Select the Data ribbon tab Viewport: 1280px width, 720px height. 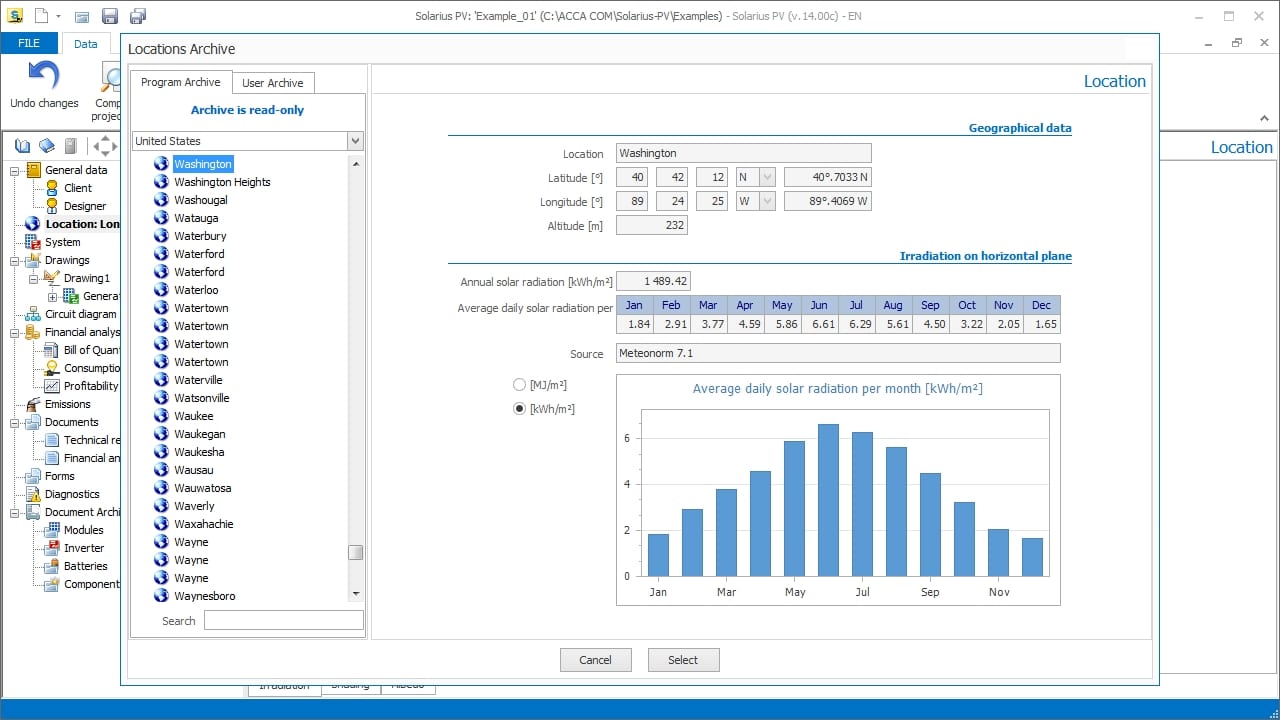click(x=86, y=44)
